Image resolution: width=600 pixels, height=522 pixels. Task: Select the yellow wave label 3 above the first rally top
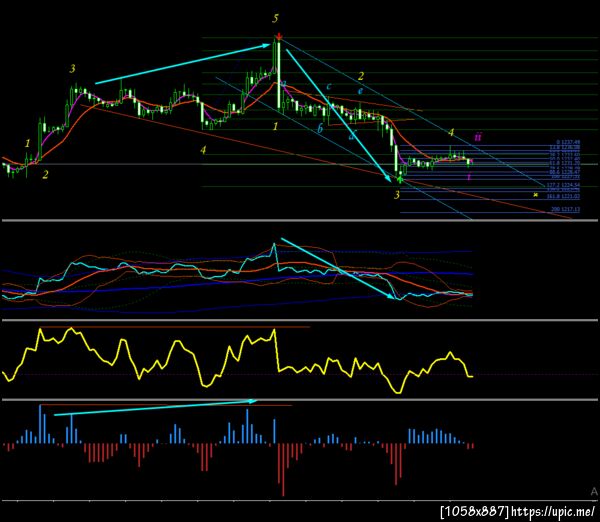(x=72, y=69)
